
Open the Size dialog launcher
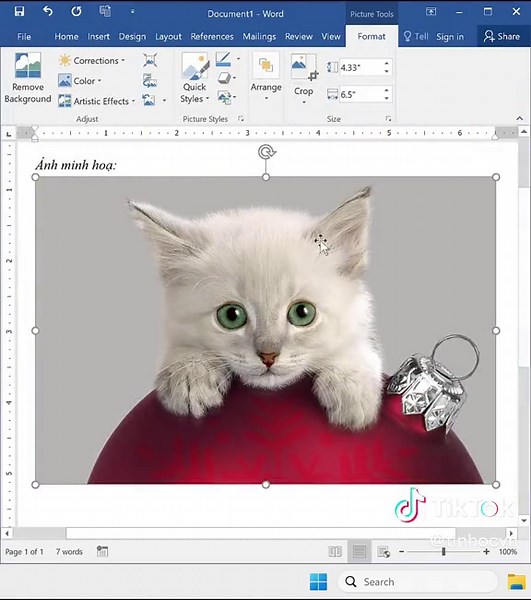click(x=388, y=119)
